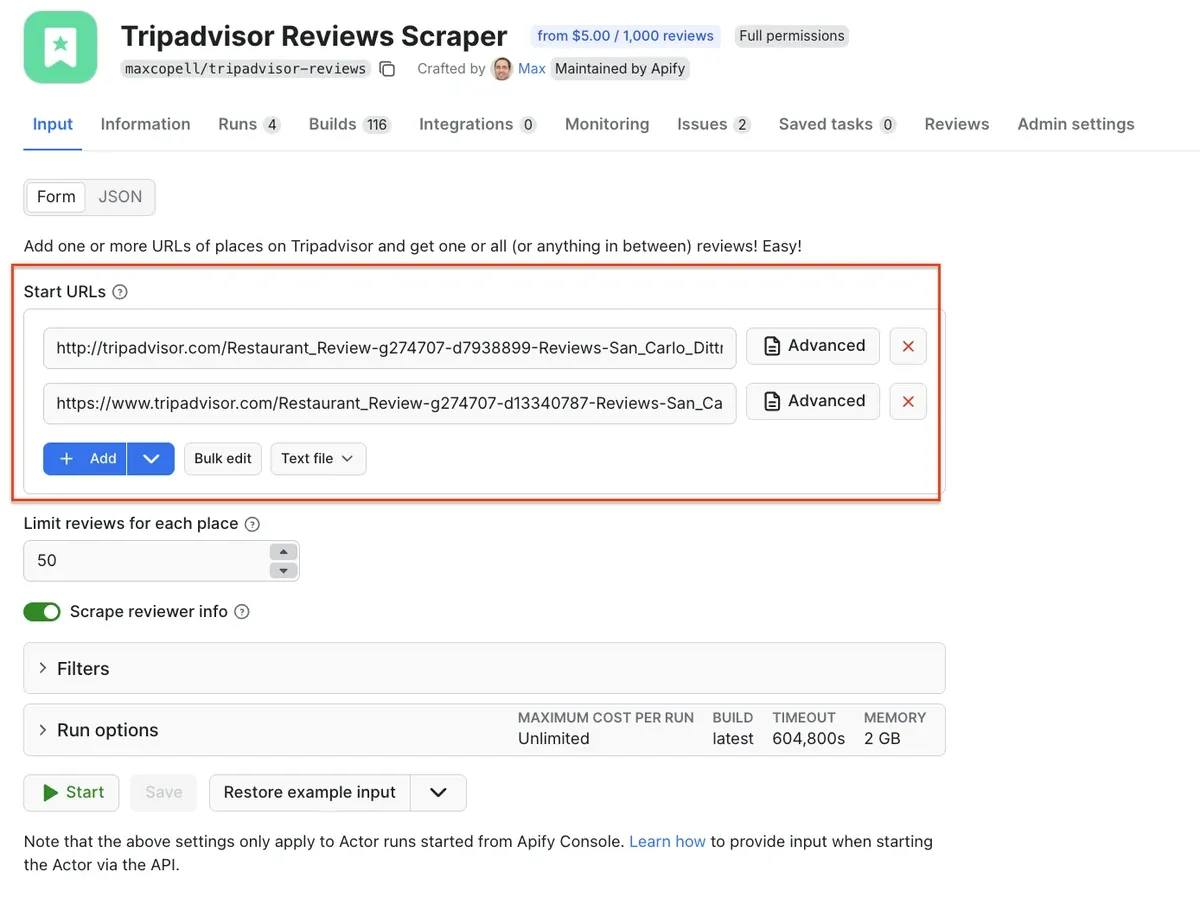The width and height of the screenshot is (1200, 904).
Task: Open the Runs tab
Action: click(x=249, y=124)
